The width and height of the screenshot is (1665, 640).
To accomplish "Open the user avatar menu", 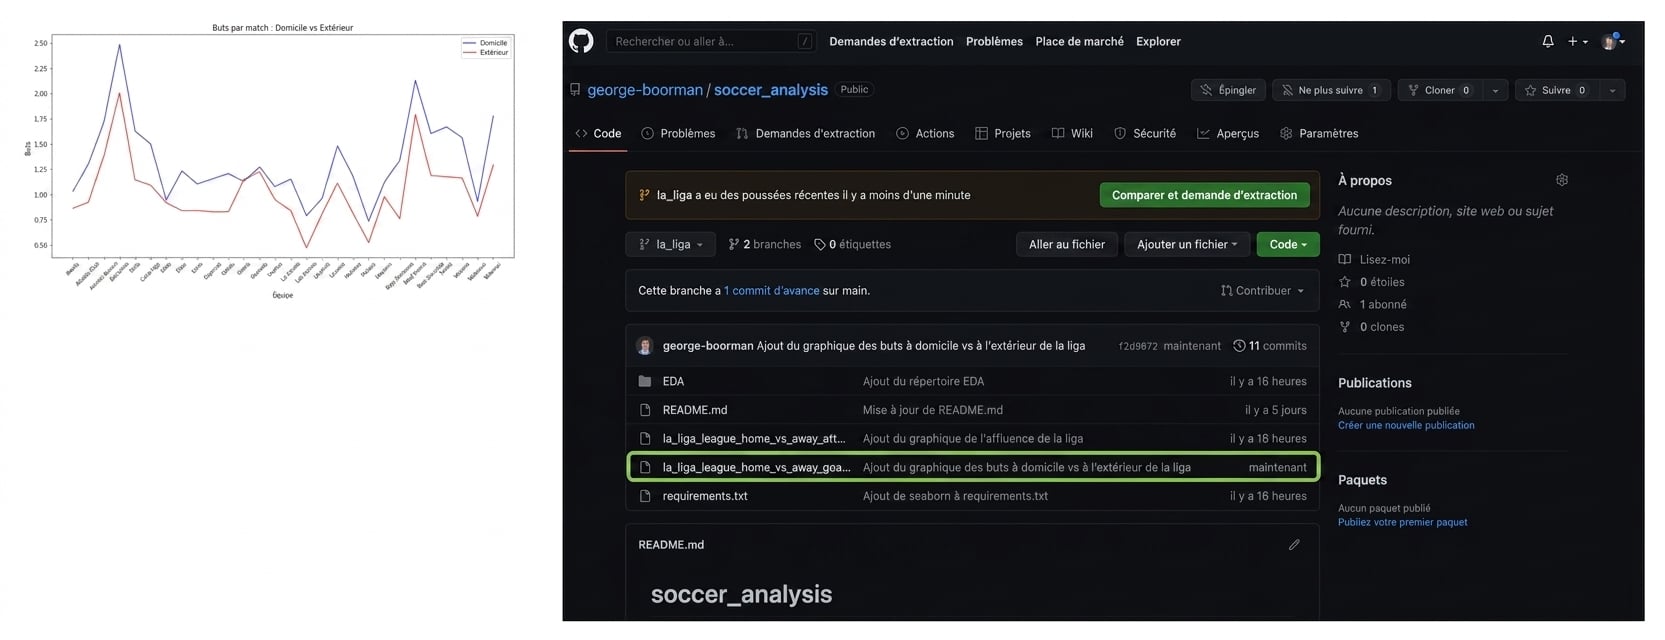I will click(1612, 41).
